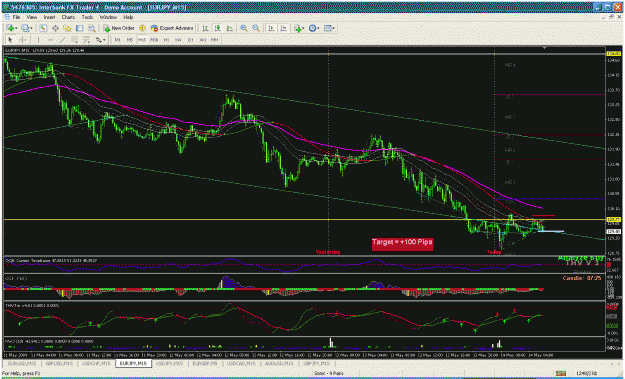Toggle Expert Advisors on or off

(x=172, y=28)
